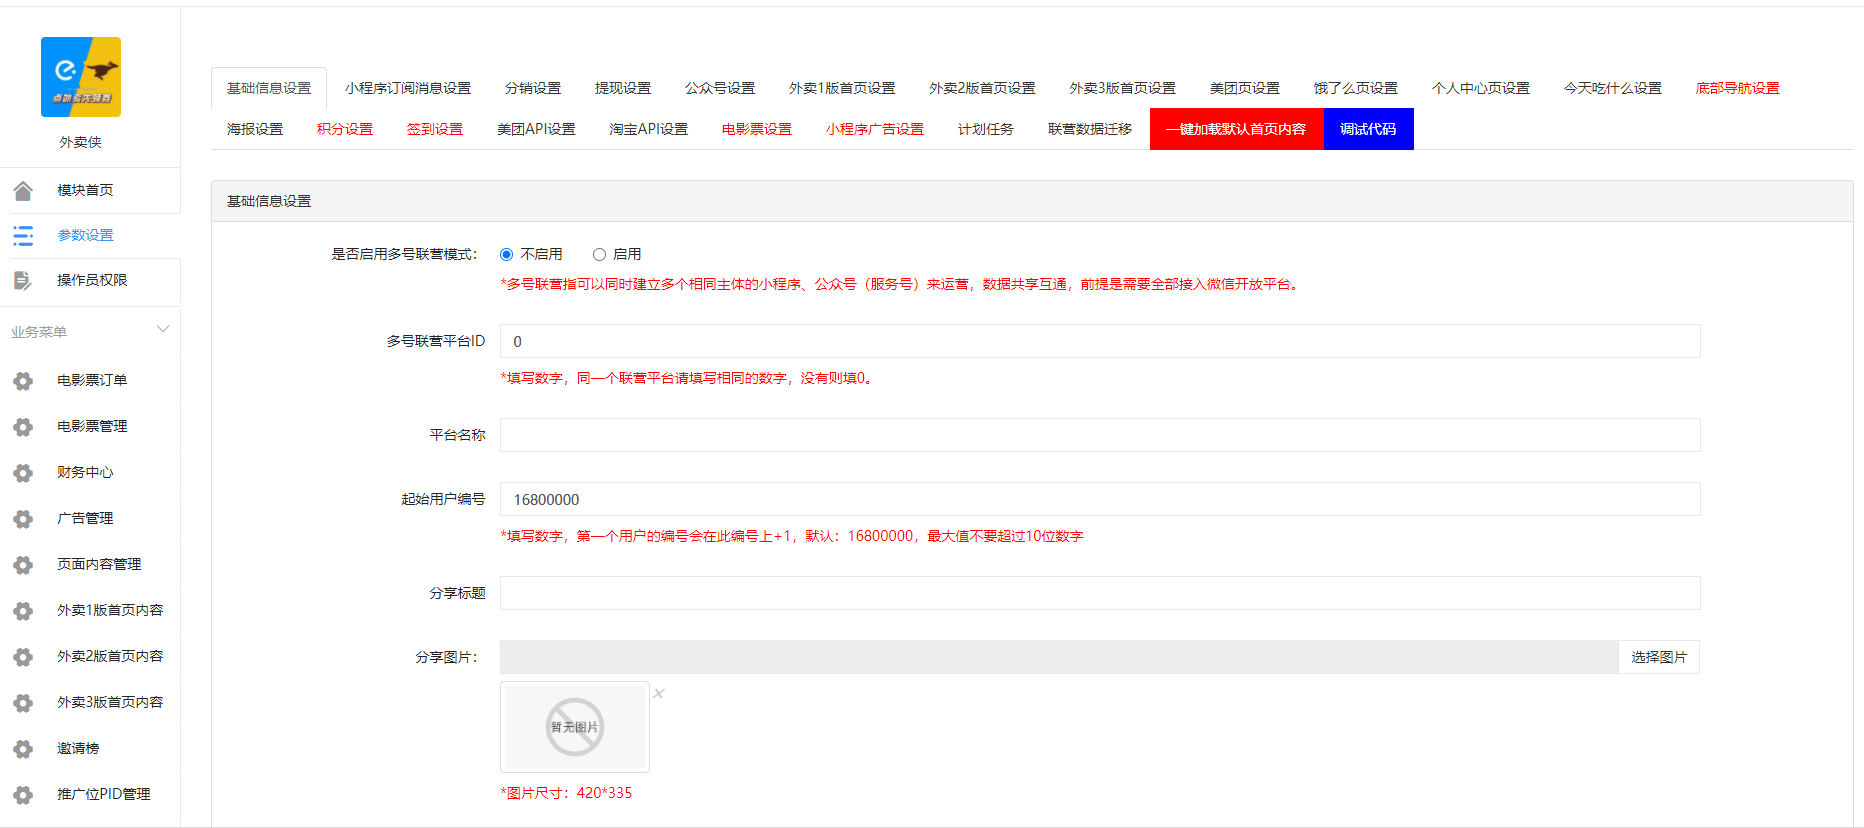The height and width of the screenshot is (828, 1864).
Task: Open 小程序订阅消息设置 tab
Action: point(408,88)
